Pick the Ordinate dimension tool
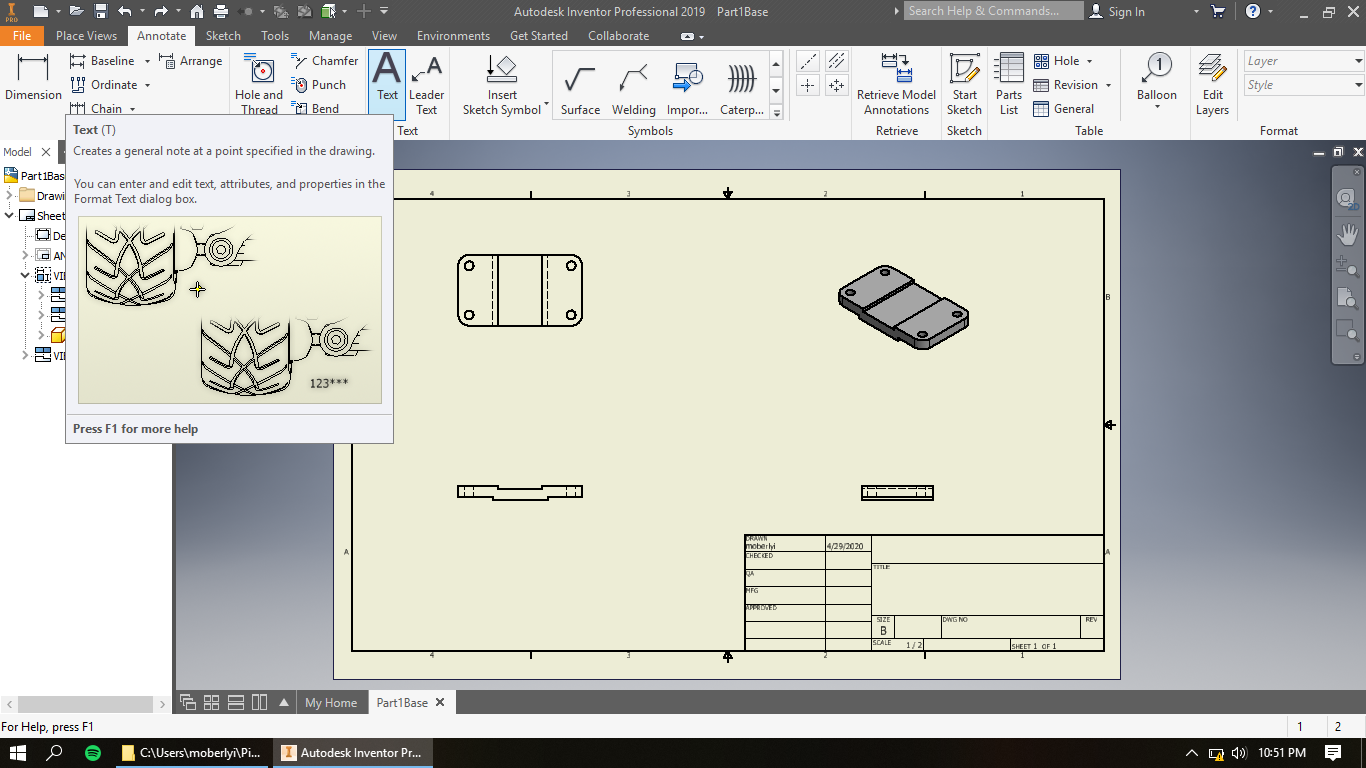Screen dimensions: 1366x768 click(x=103, y=85)
